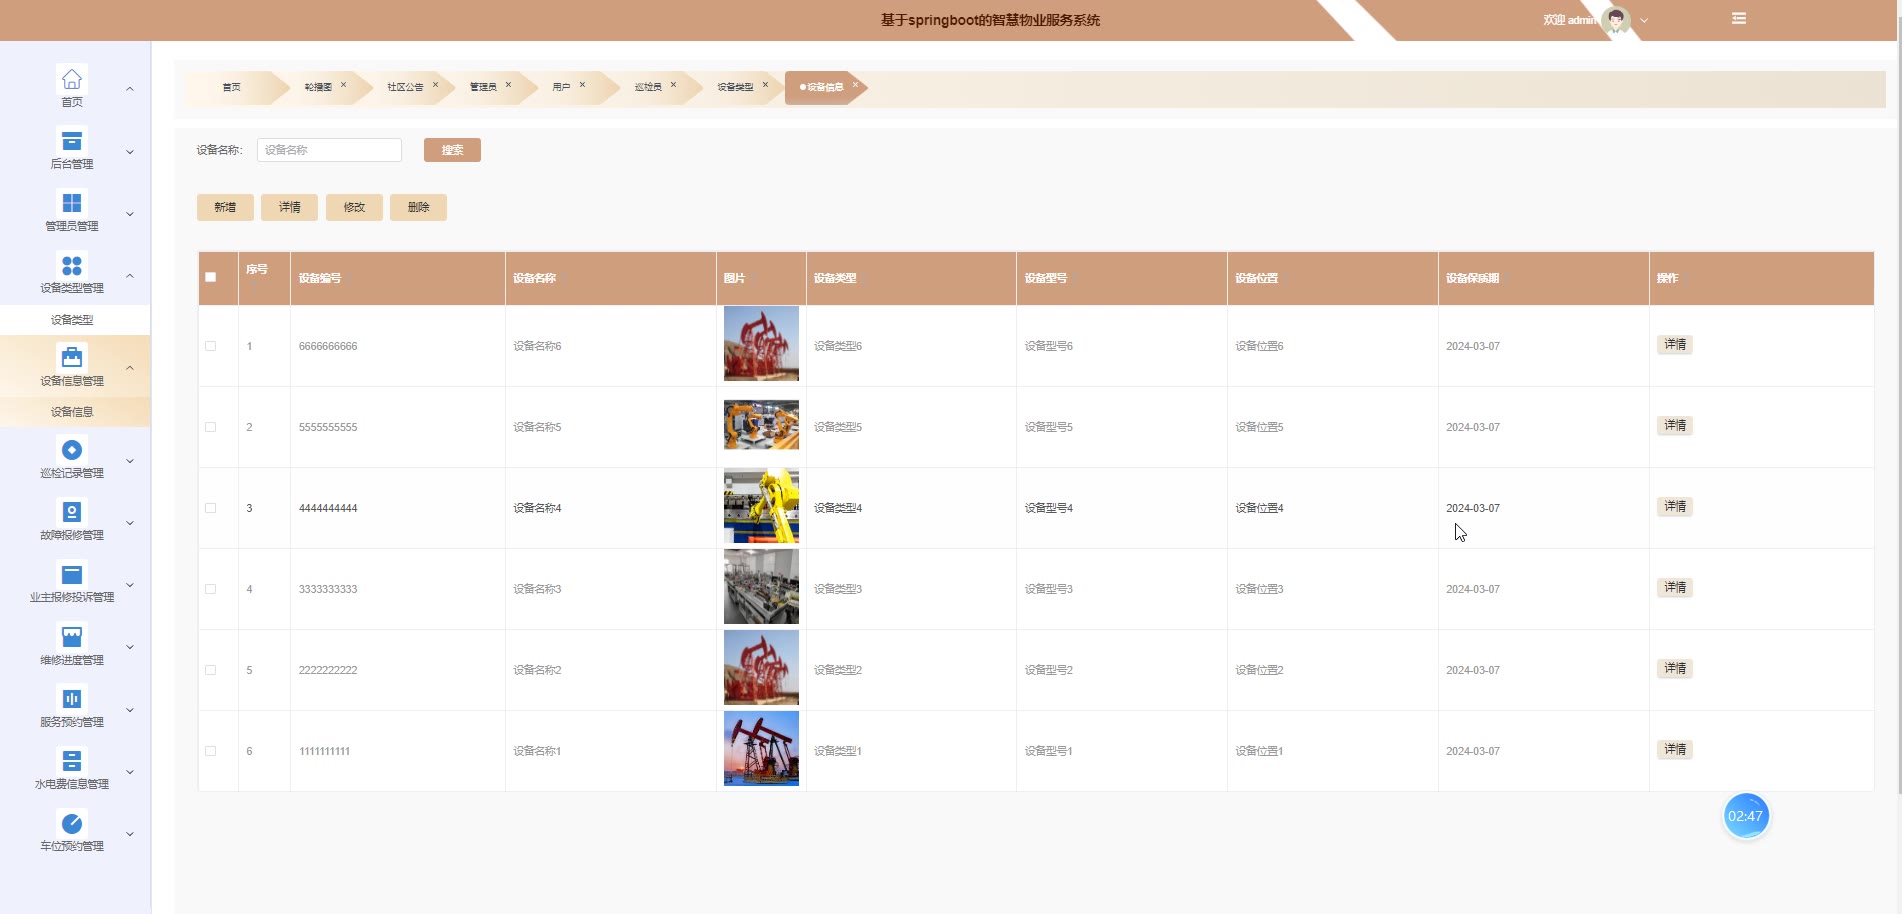Click the 设备信息管理 briefcase icon
1902x914 pixels.
tap(72, 357)
